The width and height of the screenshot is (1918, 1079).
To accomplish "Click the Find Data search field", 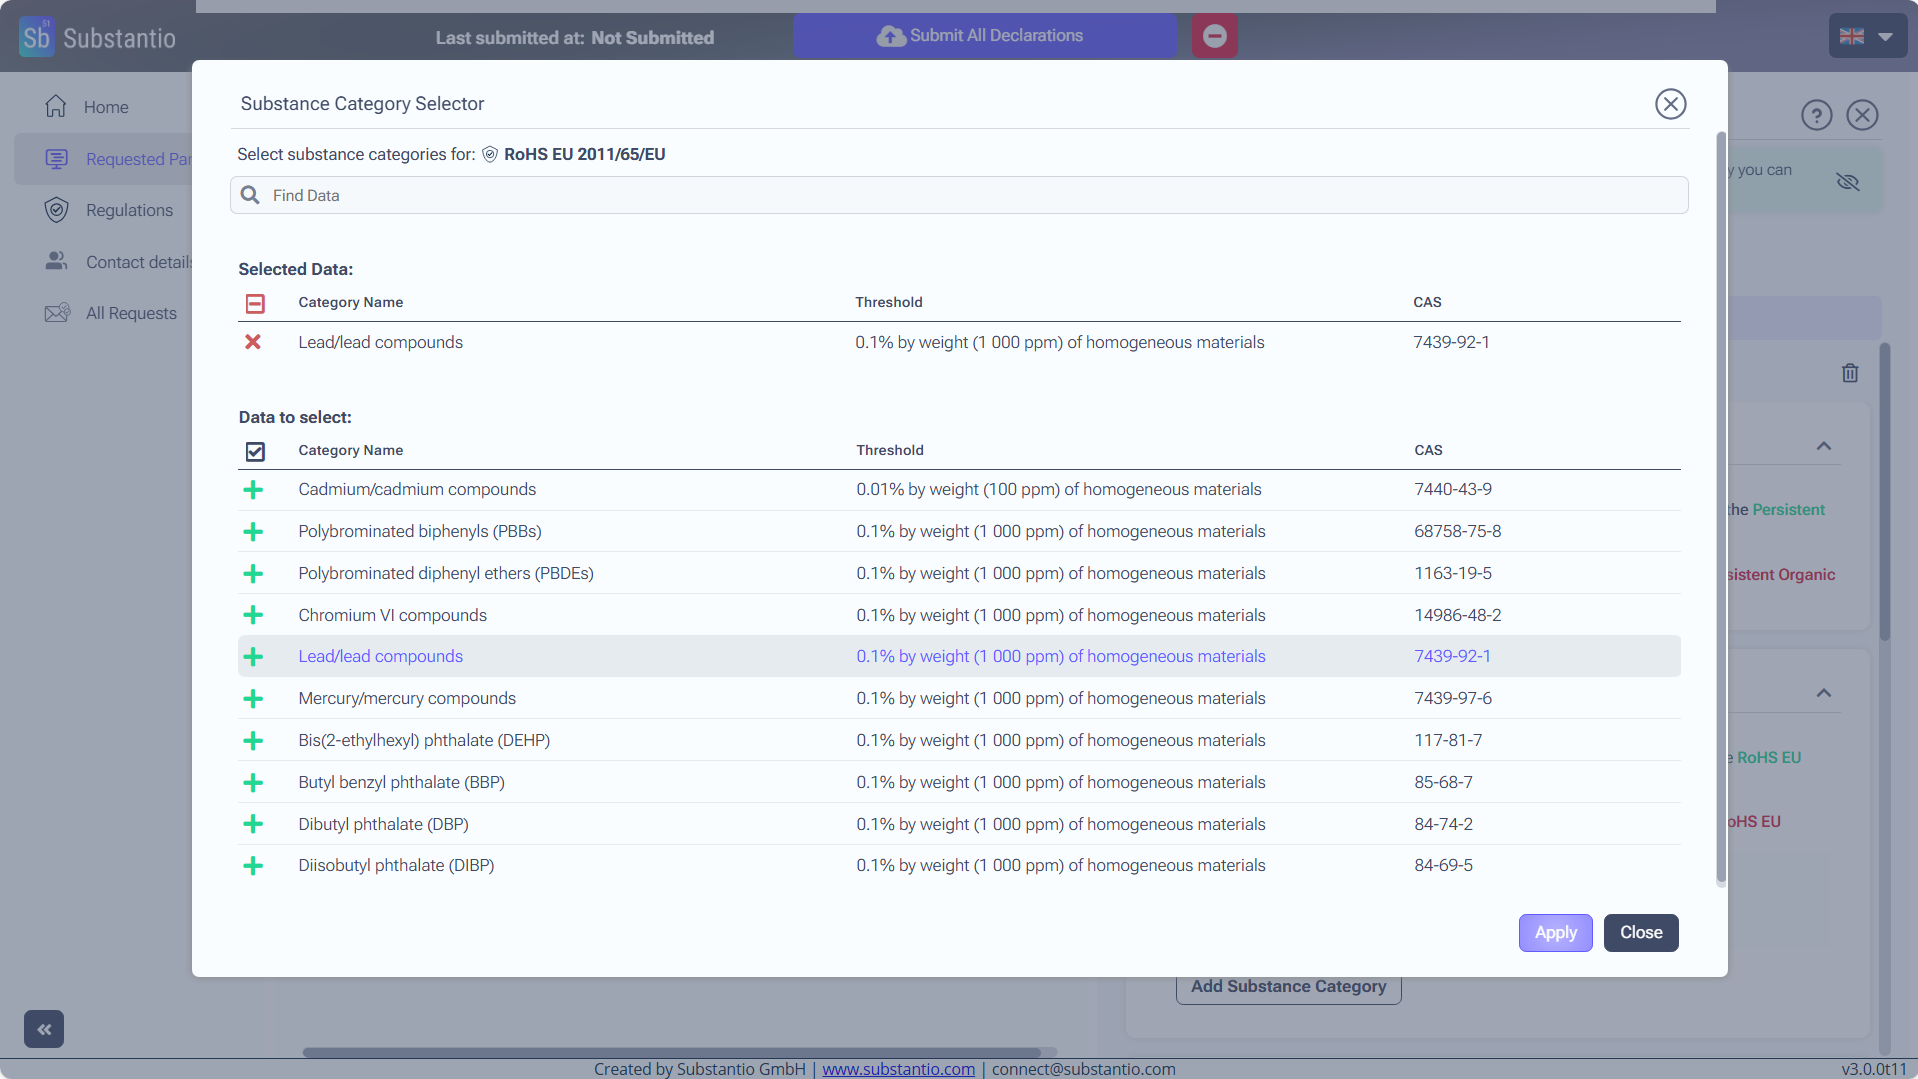I will 958,195.
